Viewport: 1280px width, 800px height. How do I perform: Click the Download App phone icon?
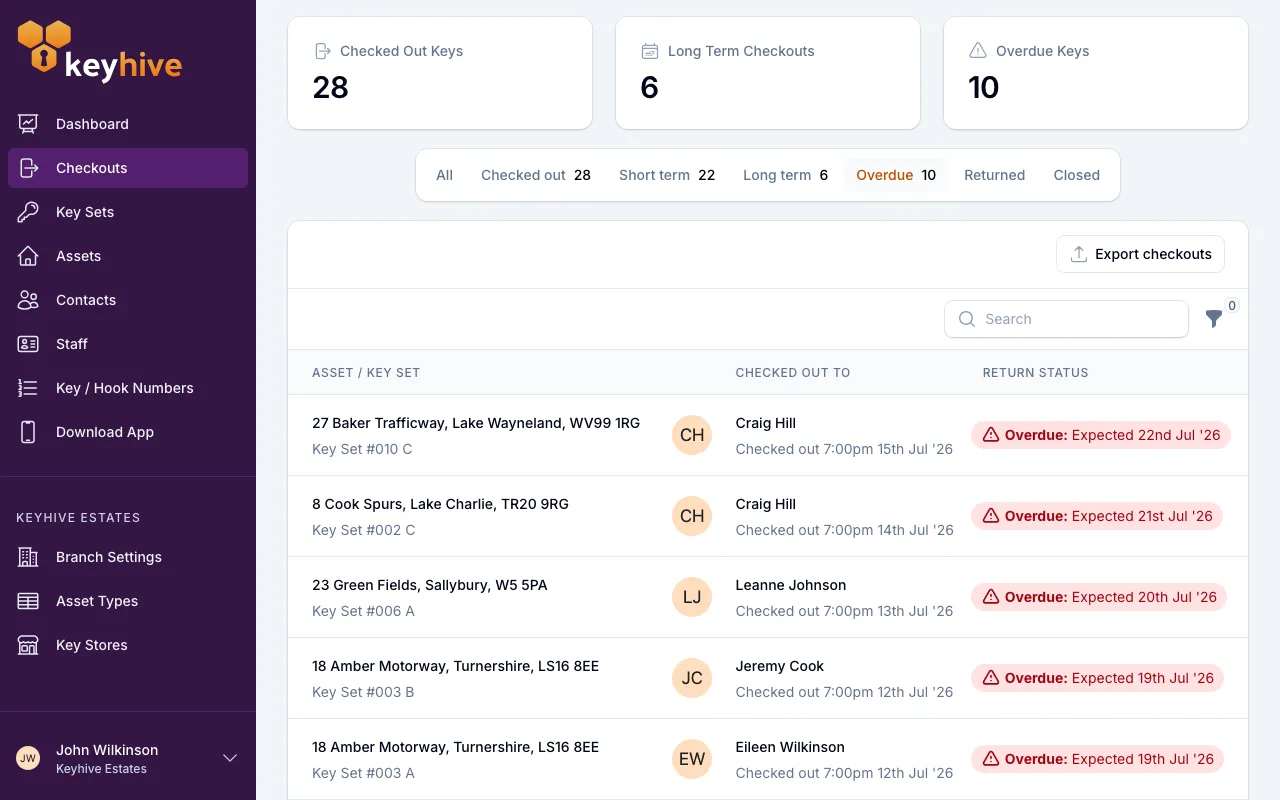(28, 432)
